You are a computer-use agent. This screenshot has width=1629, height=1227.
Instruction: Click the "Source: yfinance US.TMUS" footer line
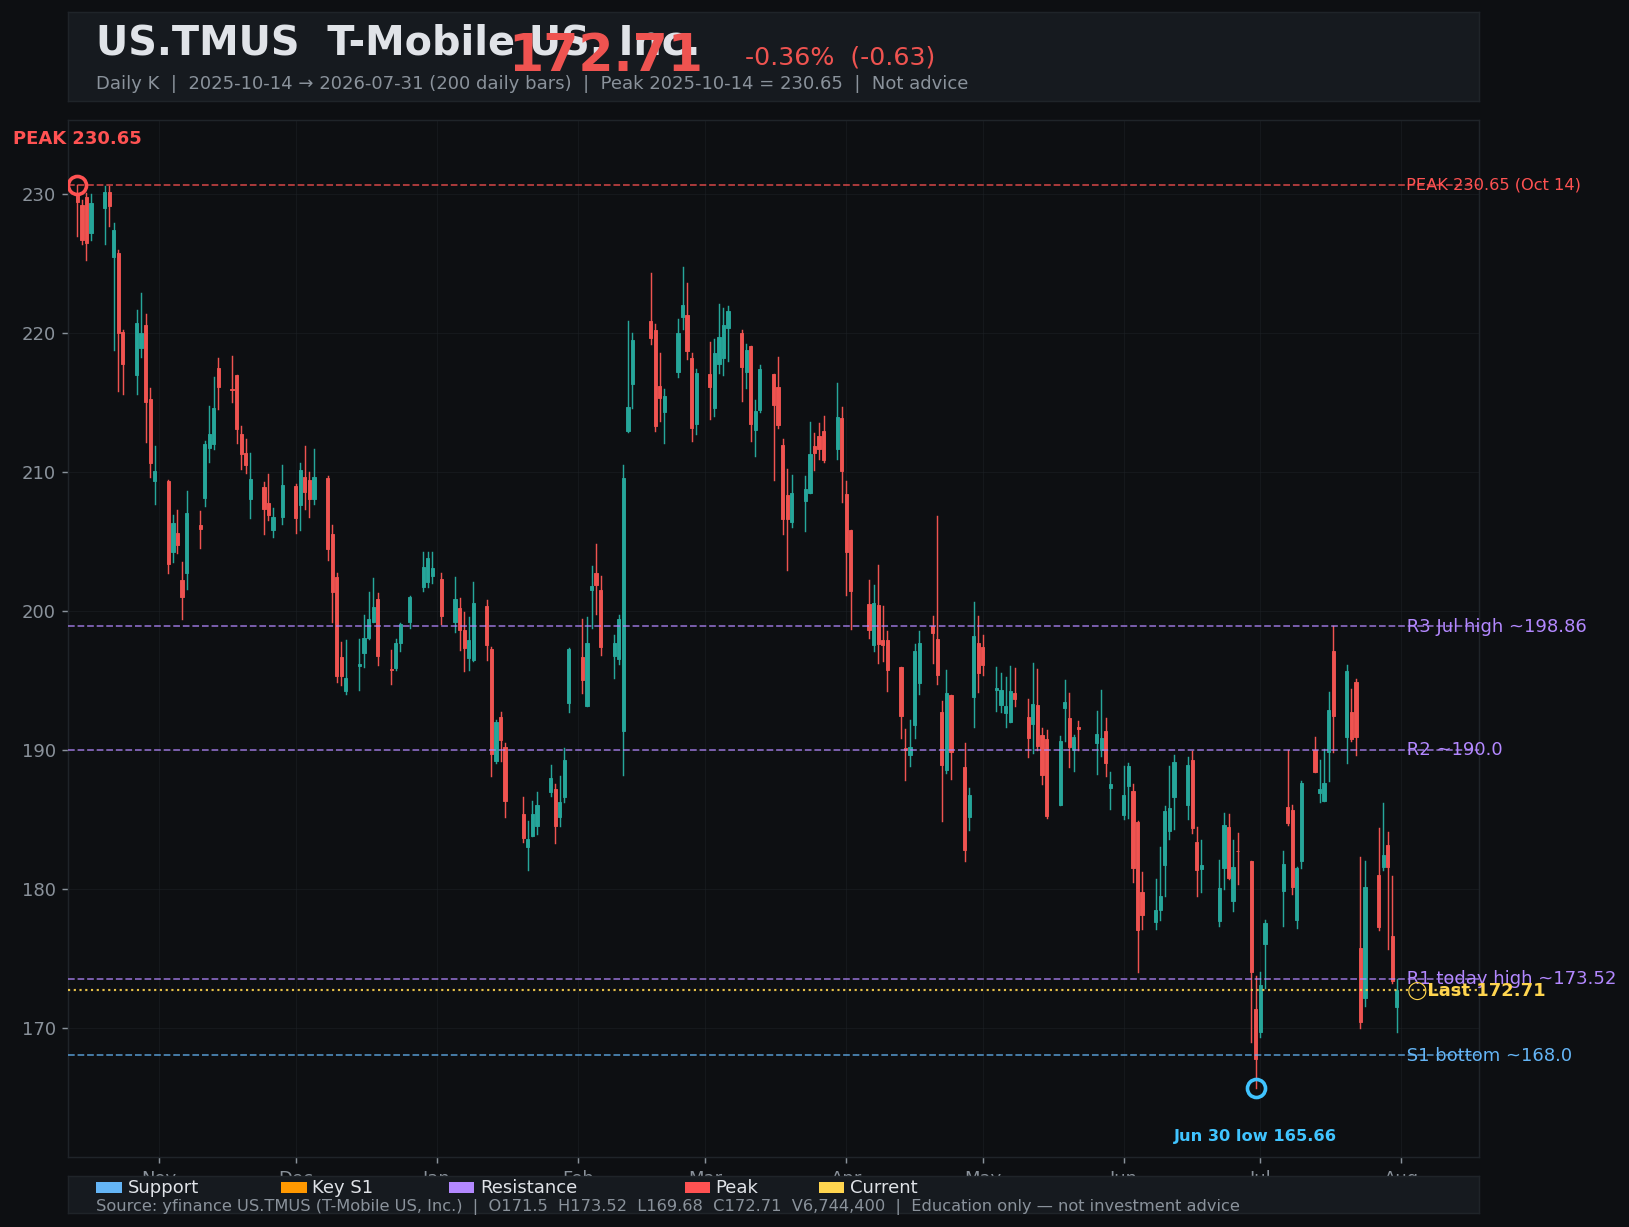pyautogui.click(x=668, y=1206)
